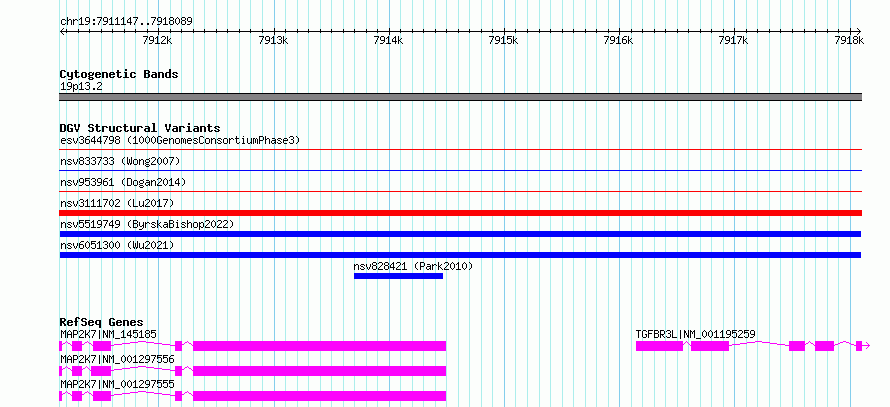Viewport: 890px width, 407px height.
Task: Click the first exon of TGFBR3L
Action: (x=659, y=346)
